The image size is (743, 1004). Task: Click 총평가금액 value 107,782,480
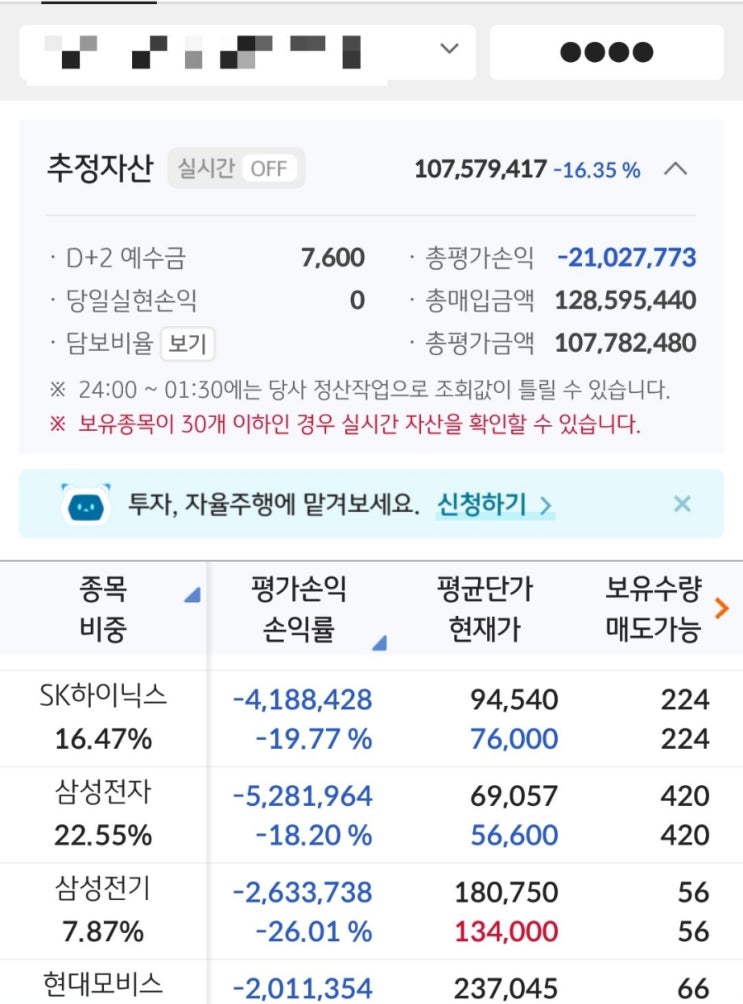626,343
